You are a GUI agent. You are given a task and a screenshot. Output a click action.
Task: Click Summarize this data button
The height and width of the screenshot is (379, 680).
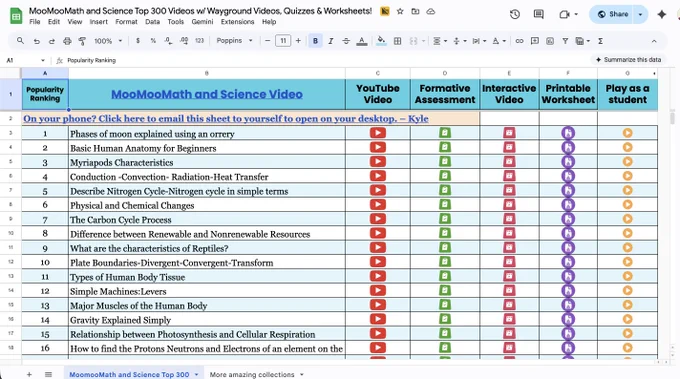pyautogui.click(x=628, y=60)
